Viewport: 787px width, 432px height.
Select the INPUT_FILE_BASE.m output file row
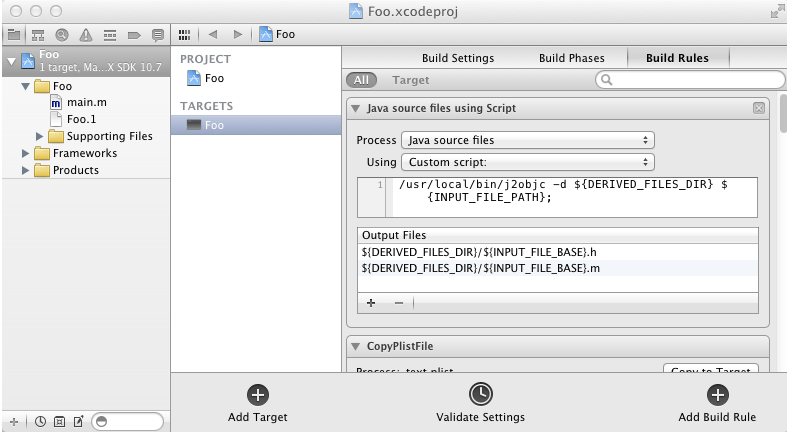[557, 268]
